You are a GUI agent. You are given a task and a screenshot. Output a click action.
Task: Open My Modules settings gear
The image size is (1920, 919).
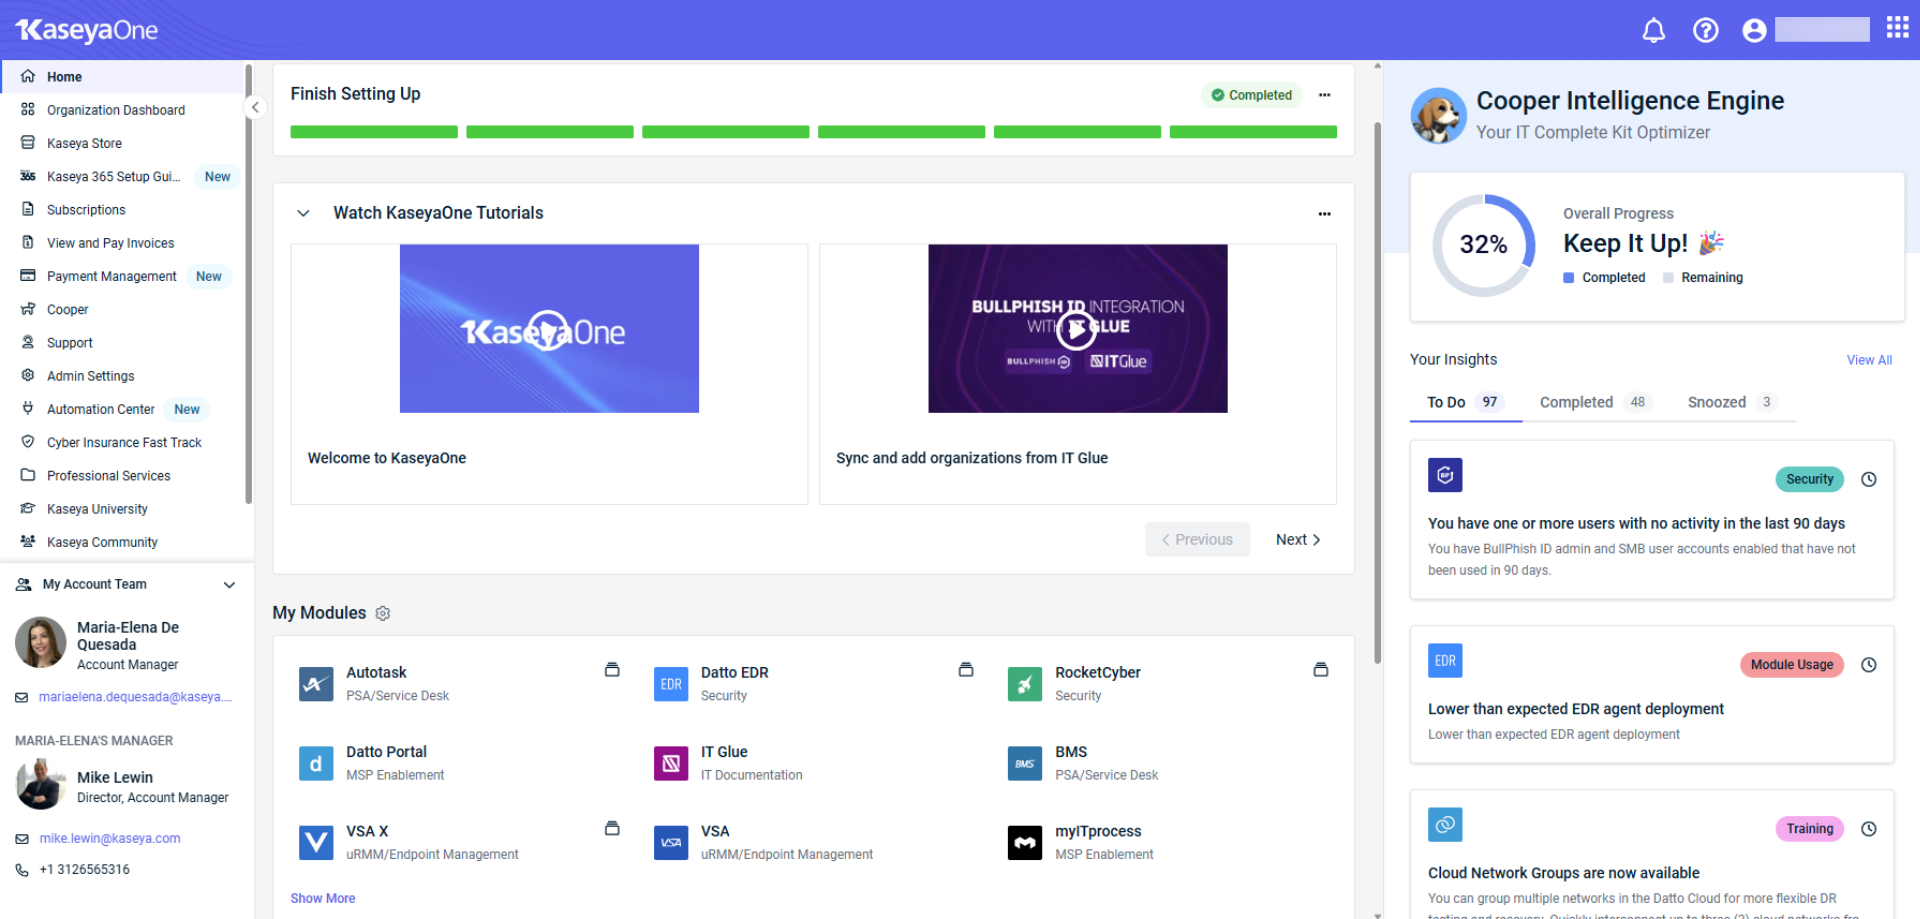[383, 613]
